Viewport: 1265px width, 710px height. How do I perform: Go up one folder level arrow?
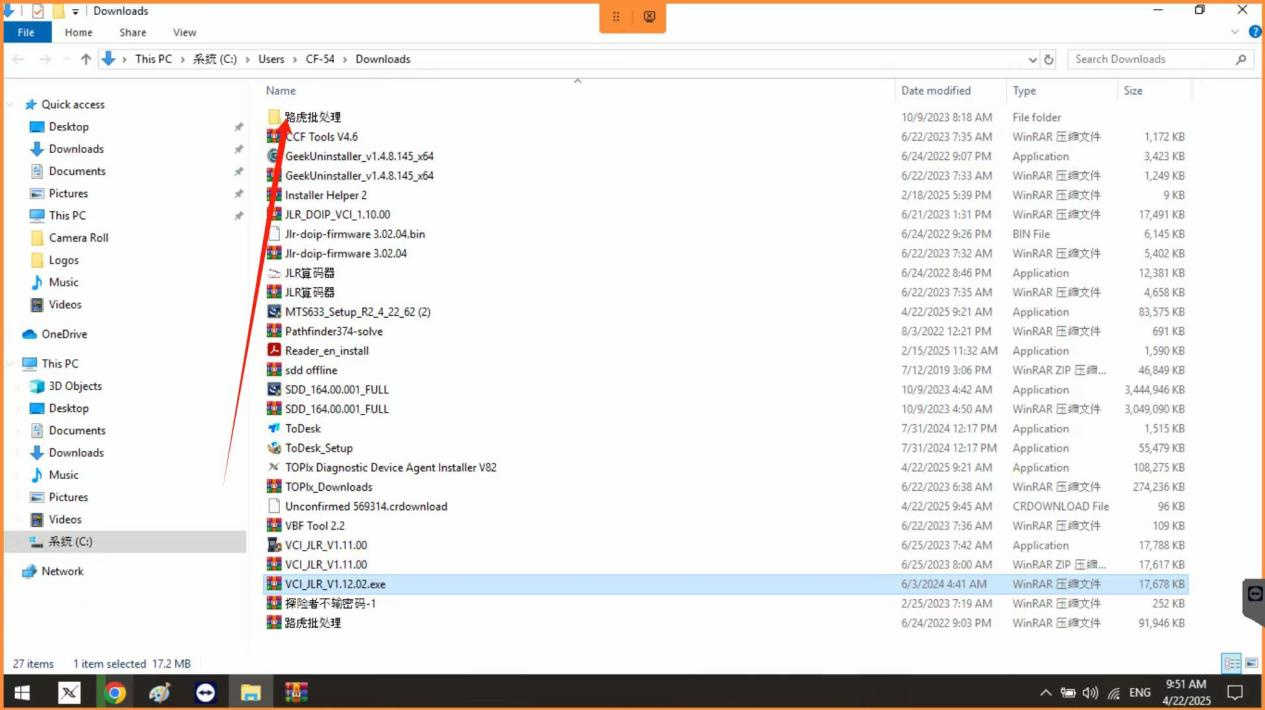[x=86, y=59]
